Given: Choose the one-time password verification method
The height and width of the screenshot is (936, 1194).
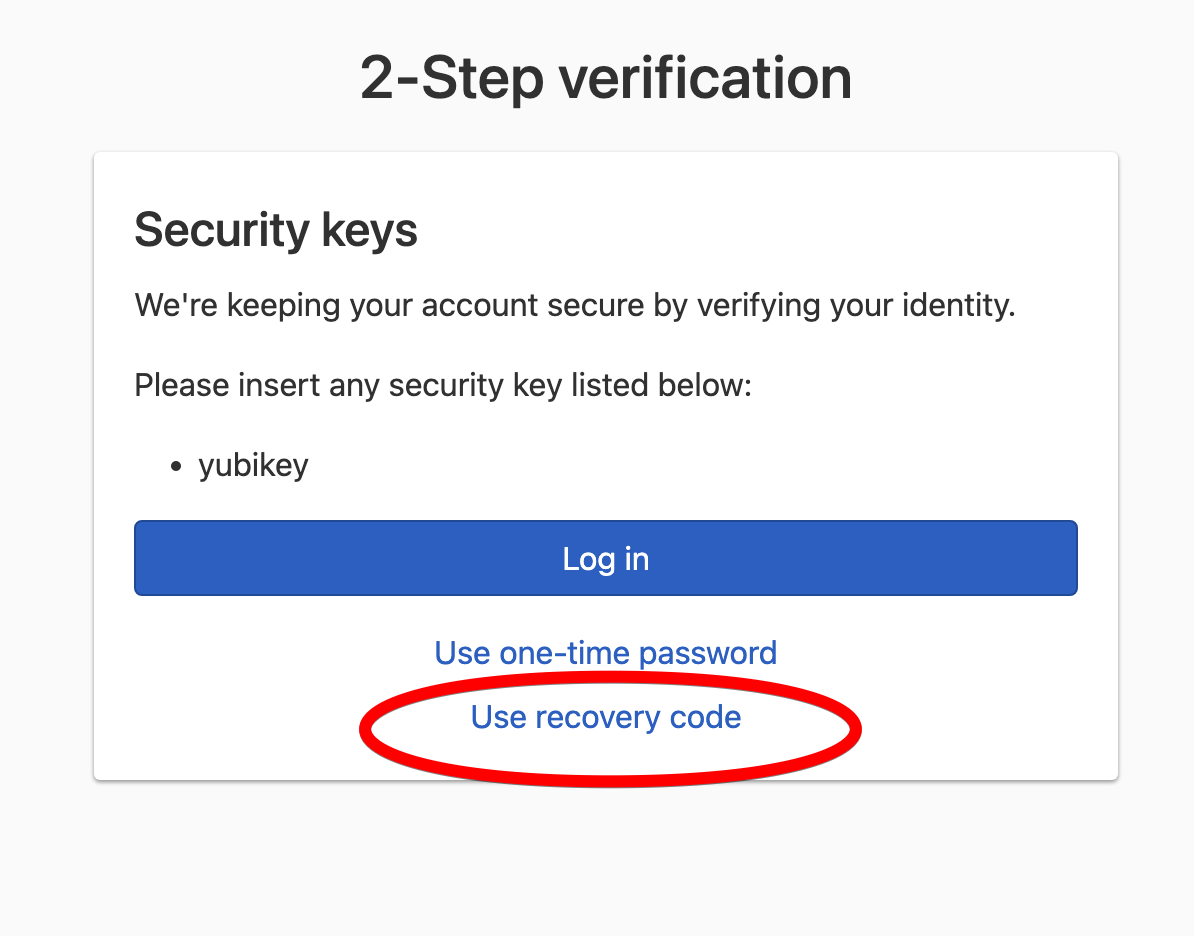Looking at the screenshot, I should (605, 652).
